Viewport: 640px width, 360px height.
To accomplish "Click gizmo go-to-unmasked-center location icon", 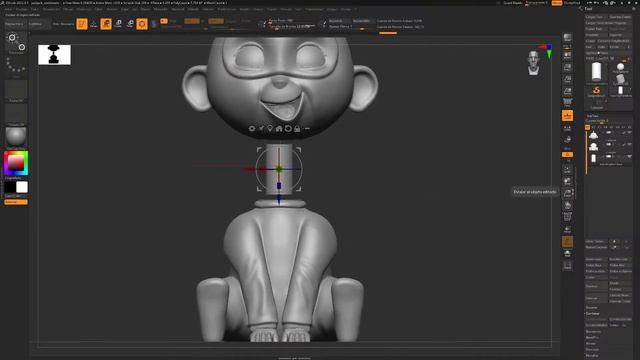I will click(x=270, y=129).
